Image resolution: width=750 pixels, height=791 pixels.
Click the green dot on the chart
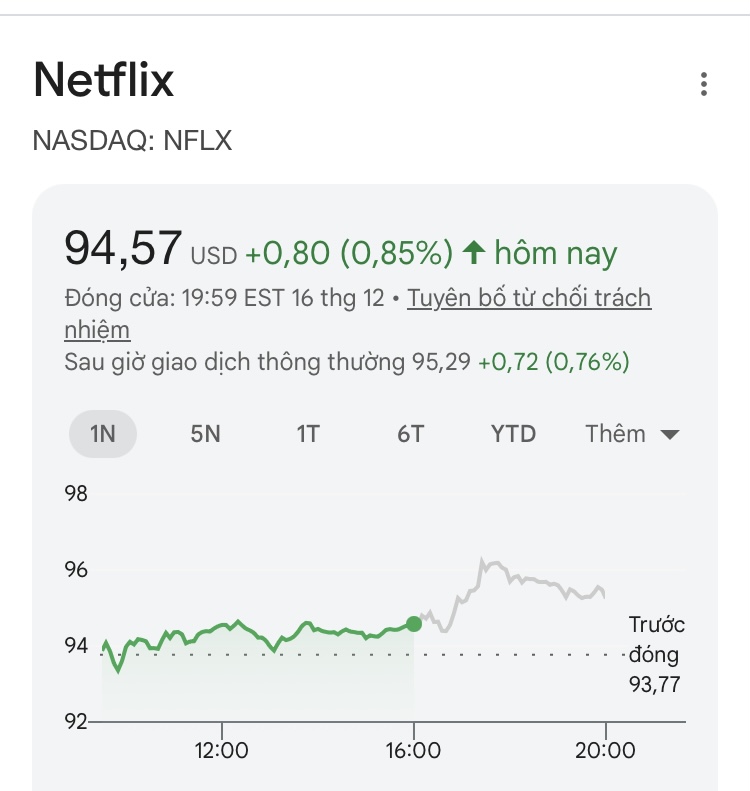[414, 624]
